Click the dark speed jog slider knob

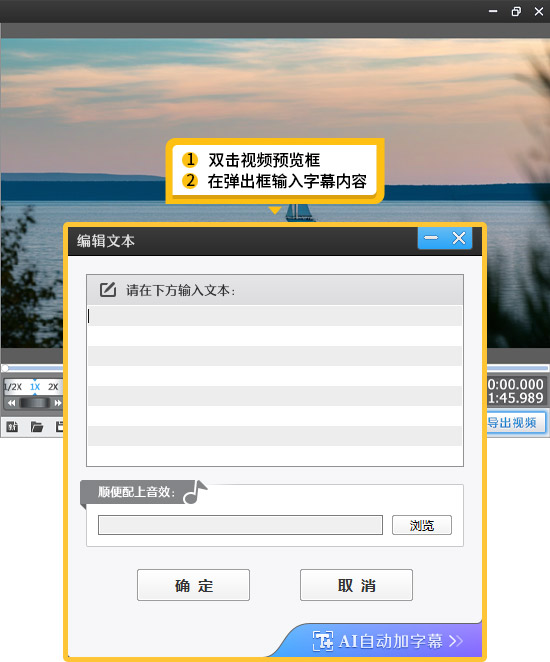[35, 403]
